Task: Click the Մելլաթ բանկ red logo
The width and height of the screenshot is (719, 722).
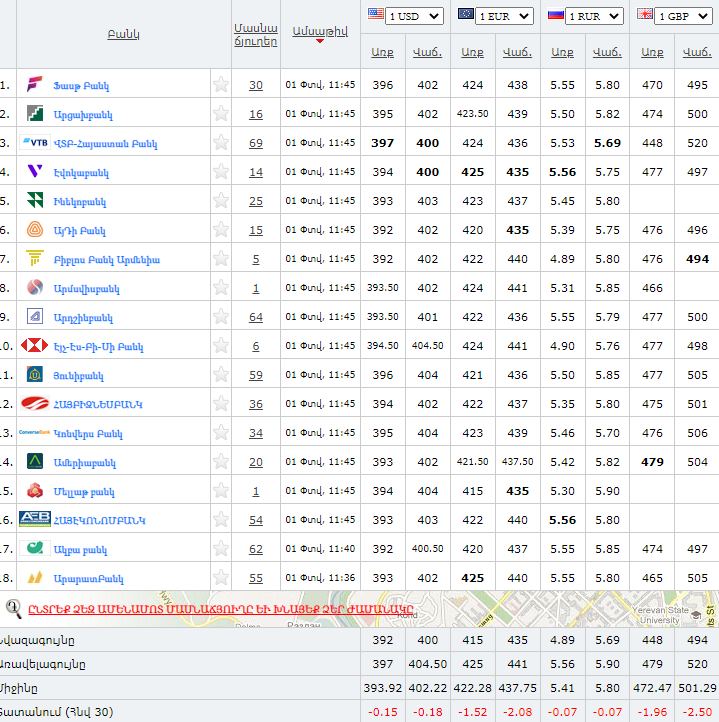Action: coord(35,490)
